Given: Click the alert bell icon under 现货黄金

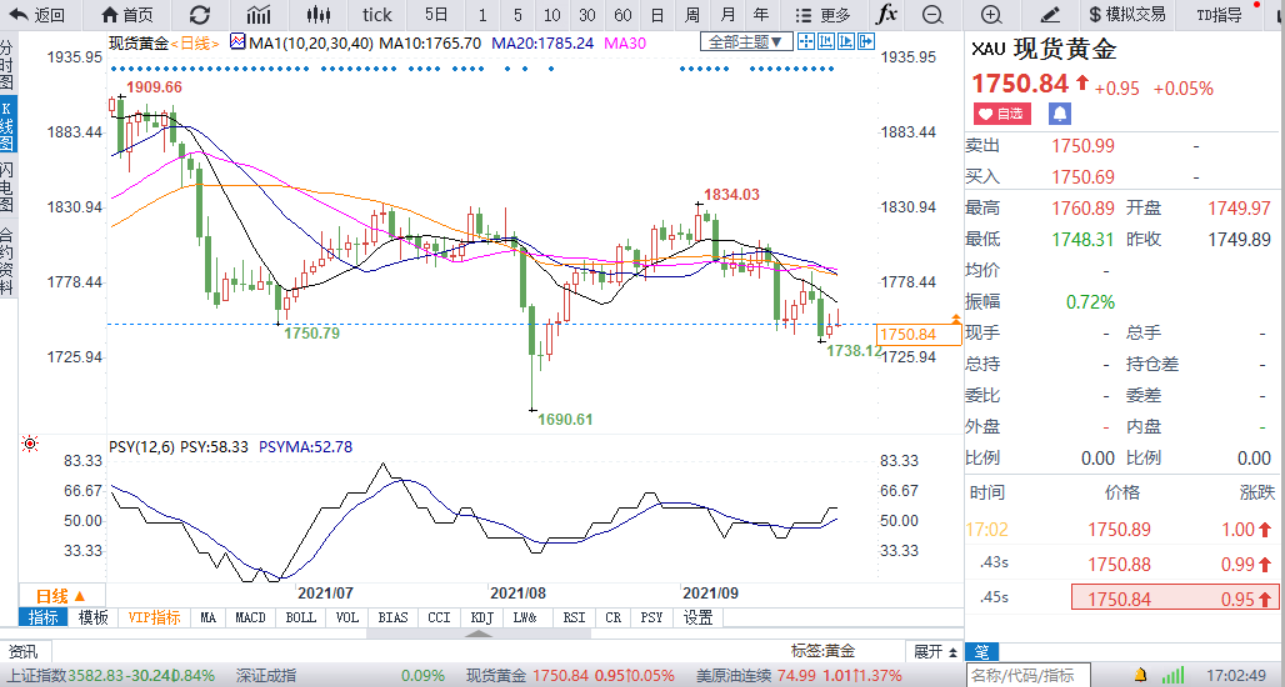Looking at the screenshot, I should 1057,113.
